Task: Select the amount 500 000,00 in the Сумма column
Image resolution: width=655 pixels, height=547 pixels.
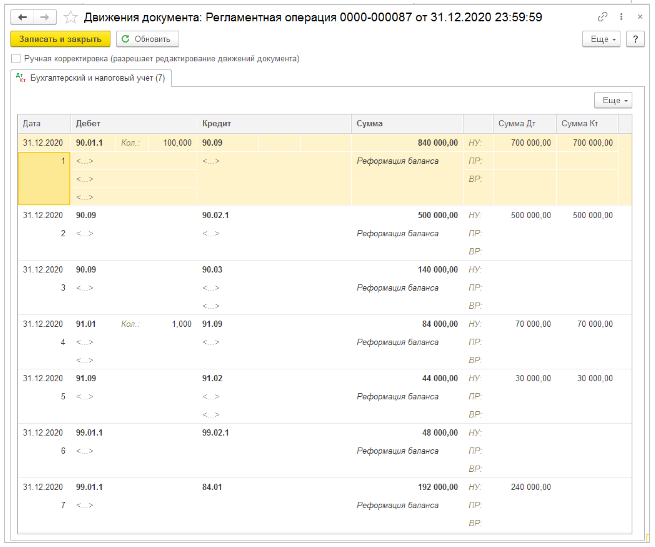Action: [x=438, y=215]
